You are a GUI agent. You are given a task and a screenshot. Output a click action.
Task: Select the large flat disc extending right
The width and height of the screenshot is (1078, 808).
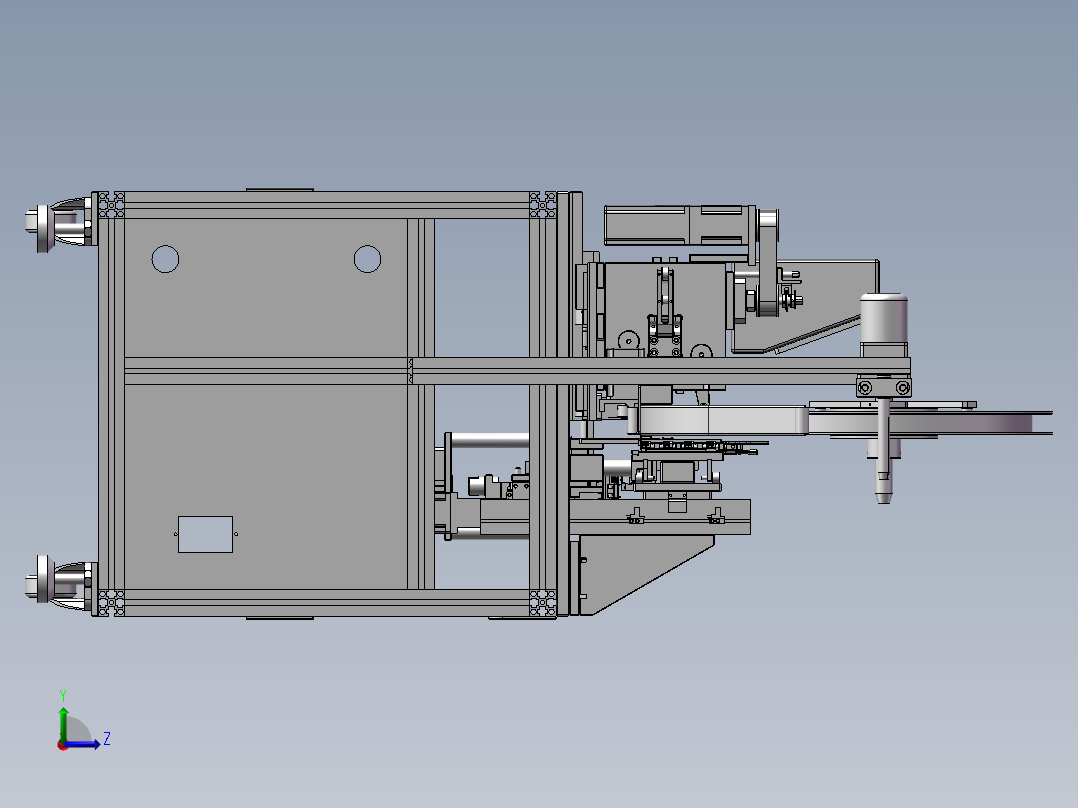[930, 422]
